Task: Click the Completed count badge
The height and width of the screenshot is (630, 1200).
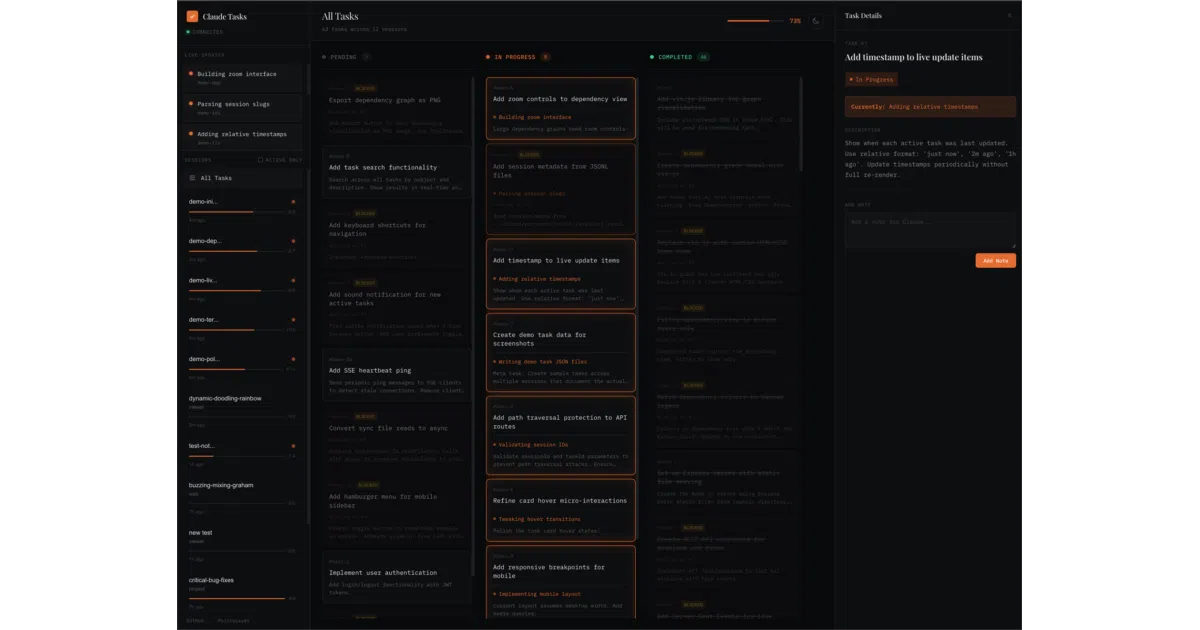Action: 704,57
